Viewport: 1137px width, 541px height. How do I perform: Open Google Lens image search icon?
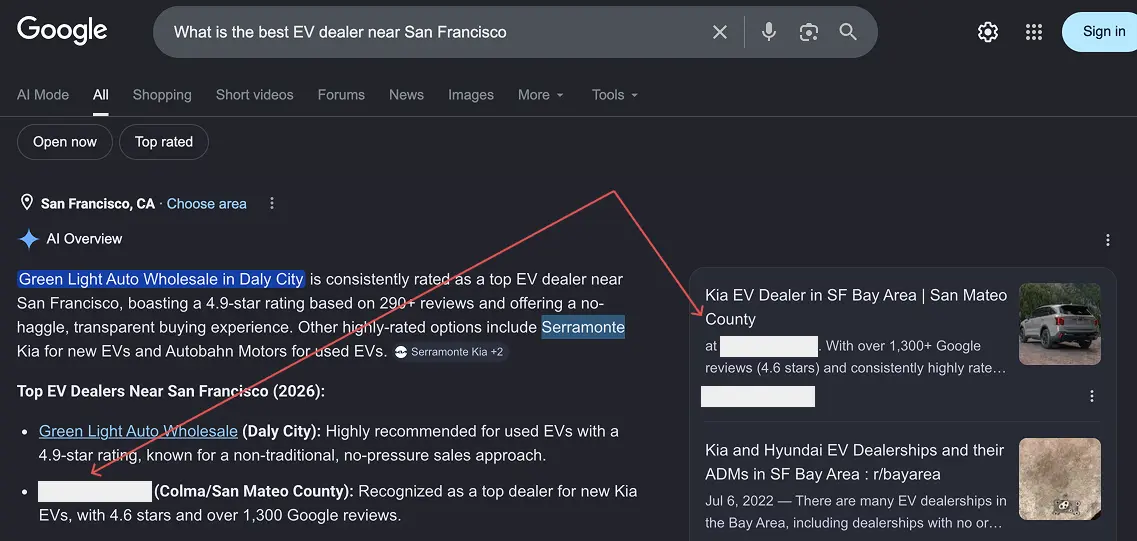(809, 32)
